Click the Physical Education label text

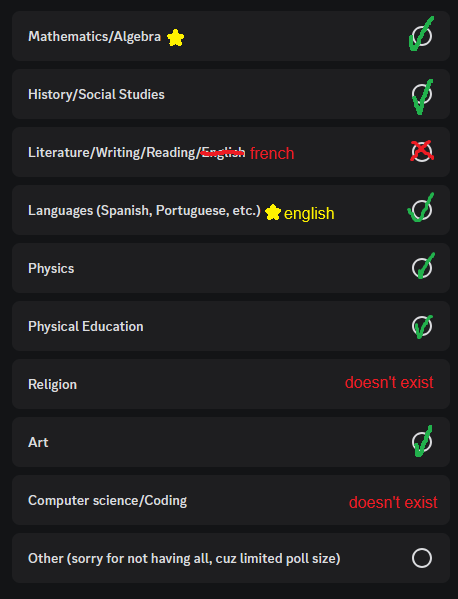86,327
